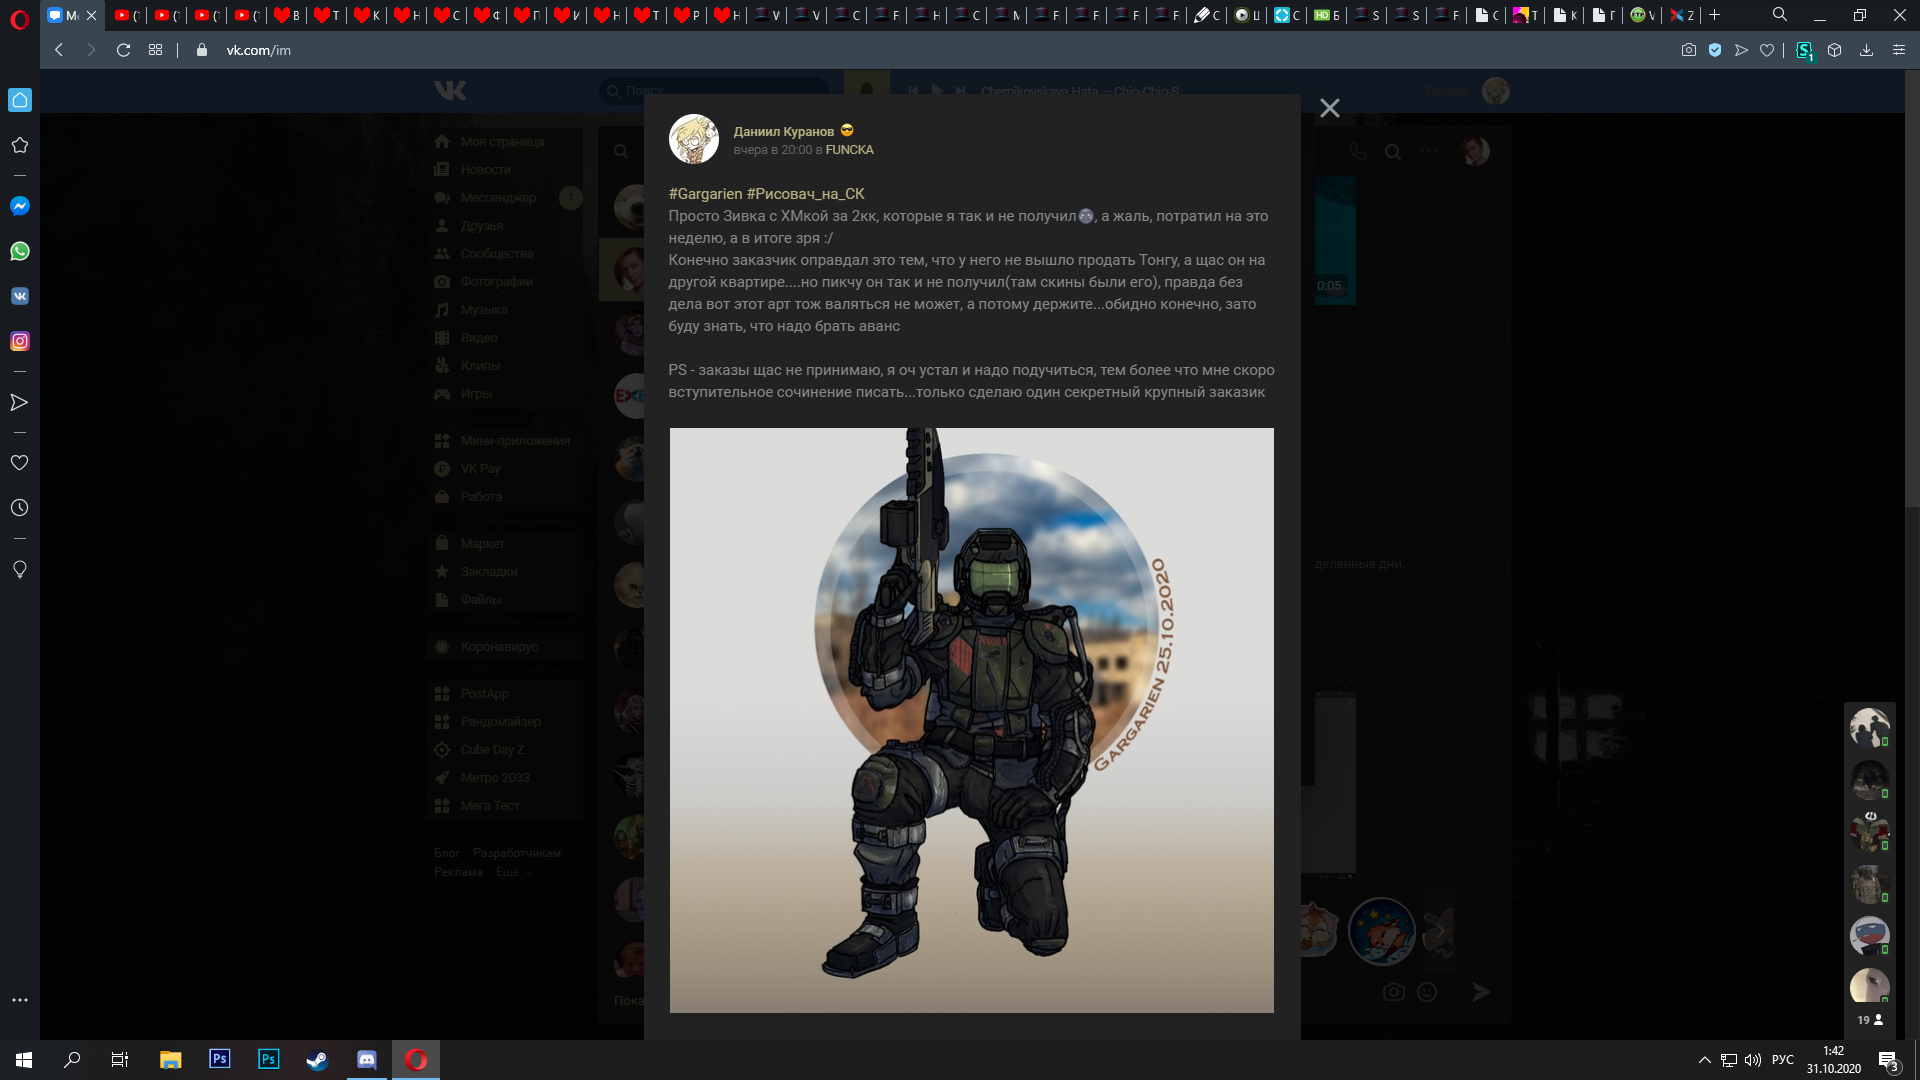The image size is (1920, 1080).
Task: Open sidebar setup three dots
Action: [x=19, y=1000]
